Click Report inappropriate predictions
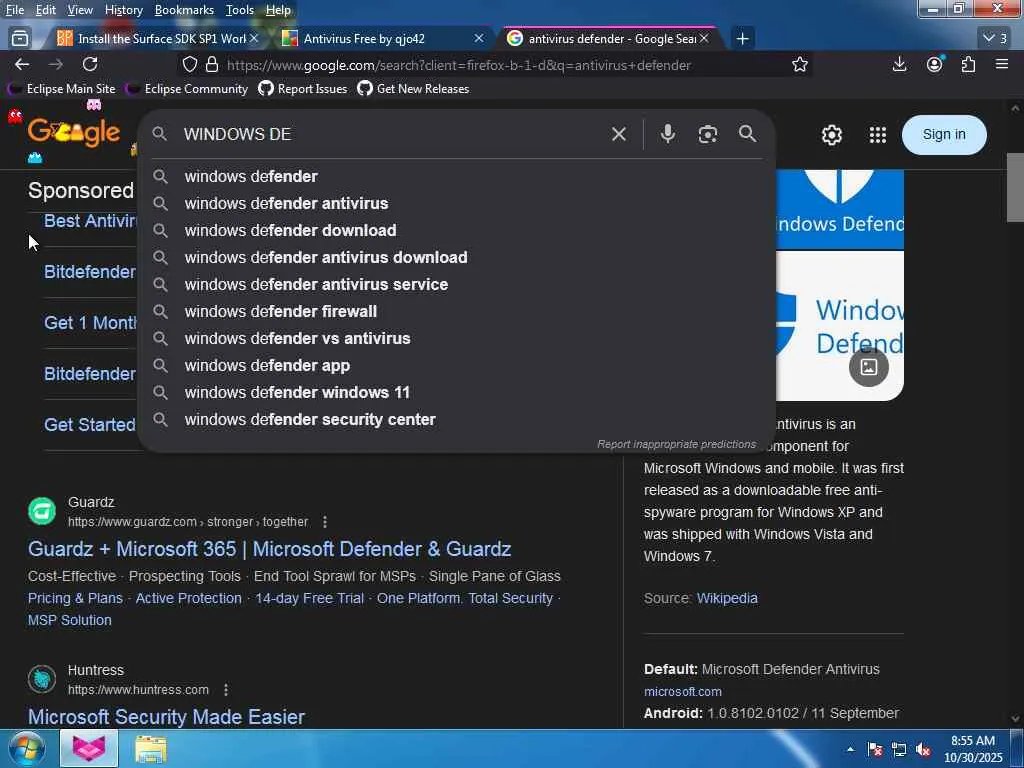1024x768 pixels. tap(677, 444)
